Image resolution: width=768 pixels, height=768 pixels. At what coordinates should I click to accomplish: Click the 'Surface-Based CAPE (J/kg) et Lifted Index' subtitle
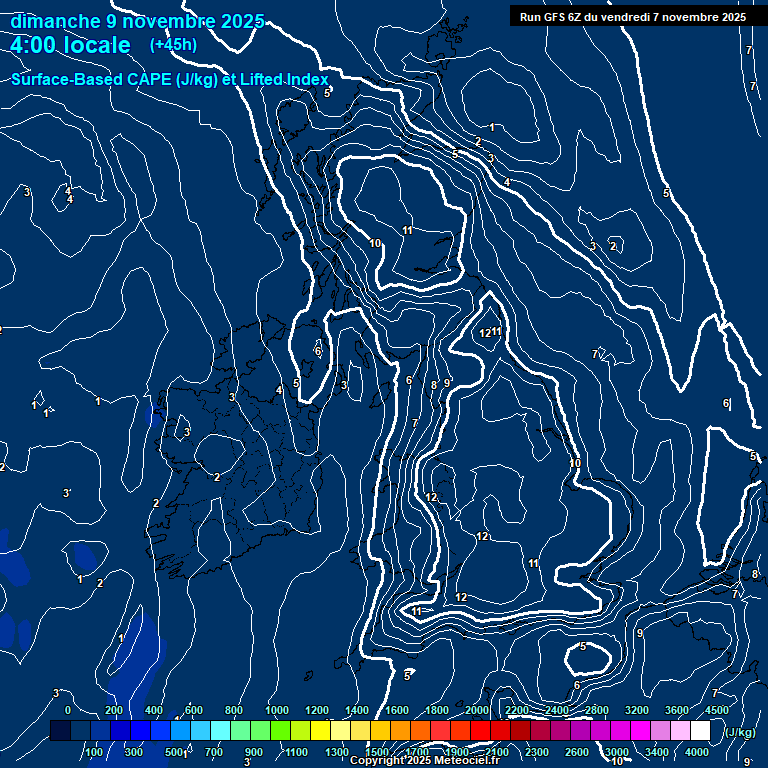[170, 79]
